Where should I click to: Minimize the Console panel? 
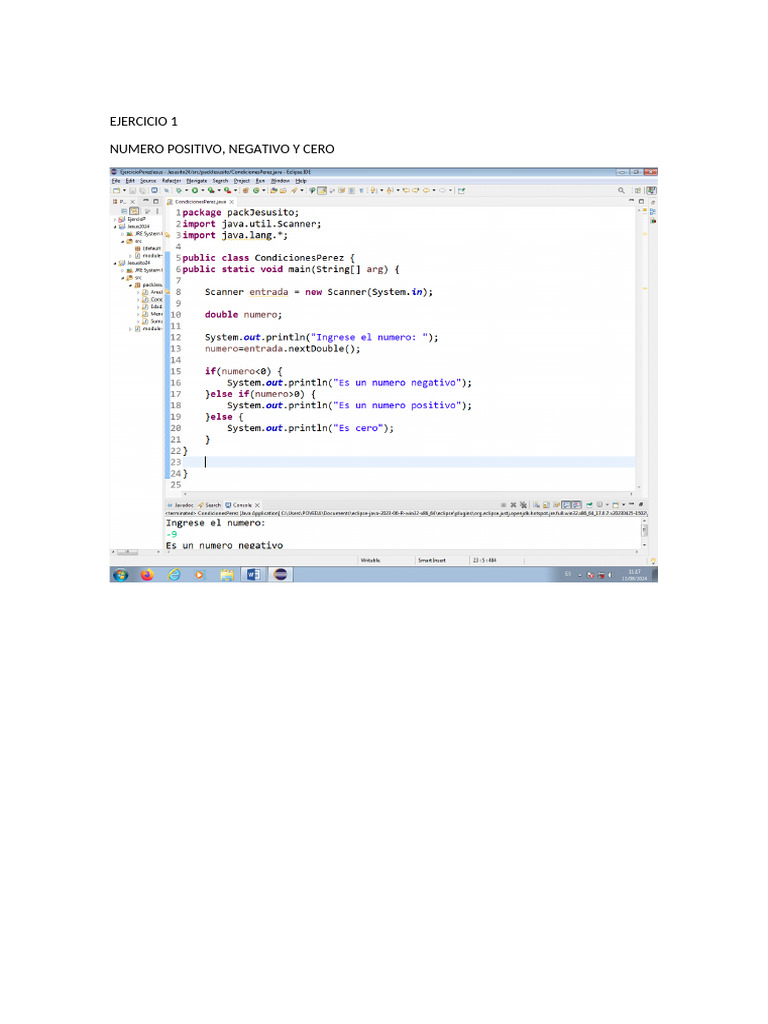click(x=632, y=504)
